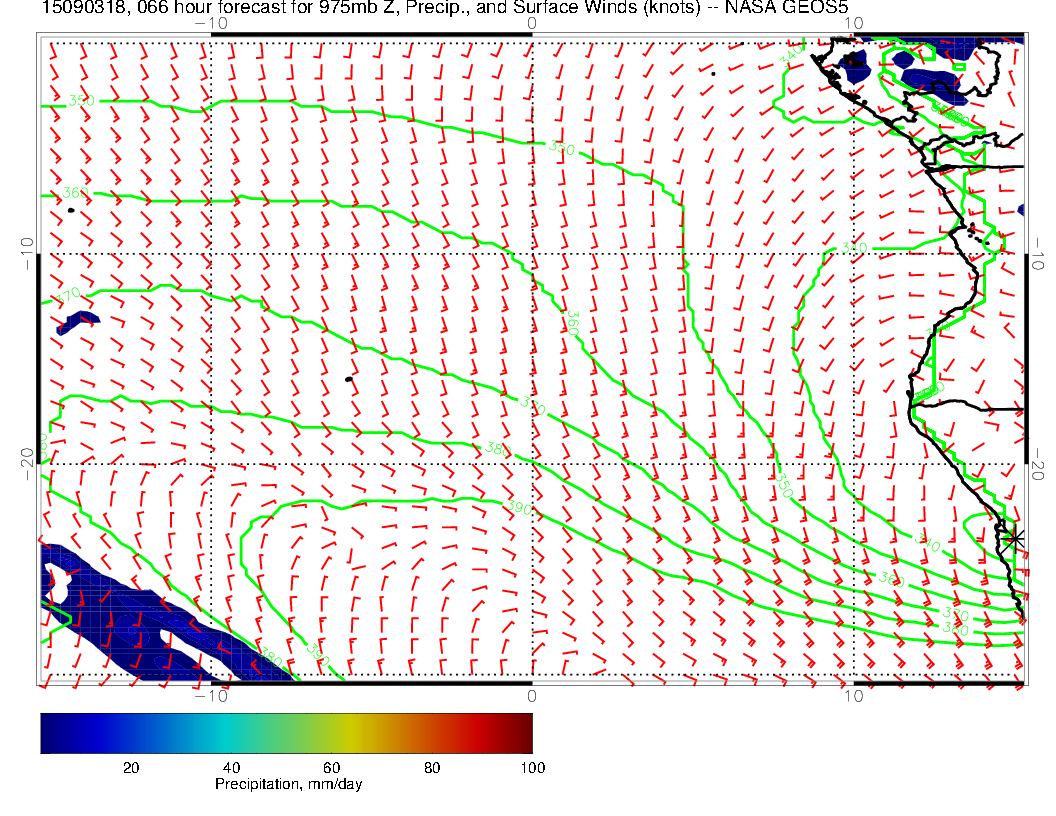Click the '-10' longitude label below the map
The width and height of the screenshot is (1056, 816).
click(x=211, y=696)
